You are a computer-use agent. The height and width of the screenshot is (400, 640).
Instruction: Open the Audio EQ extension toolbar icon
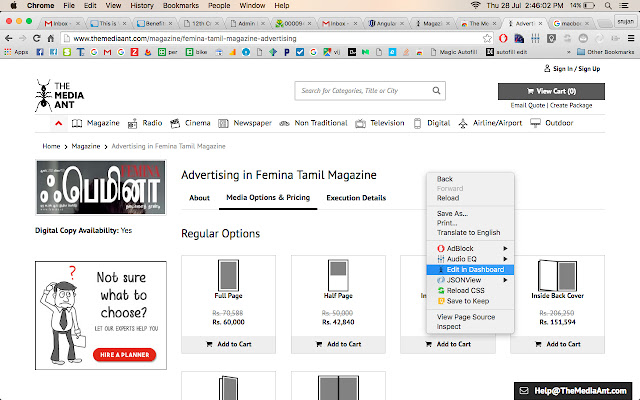(535, 38)
